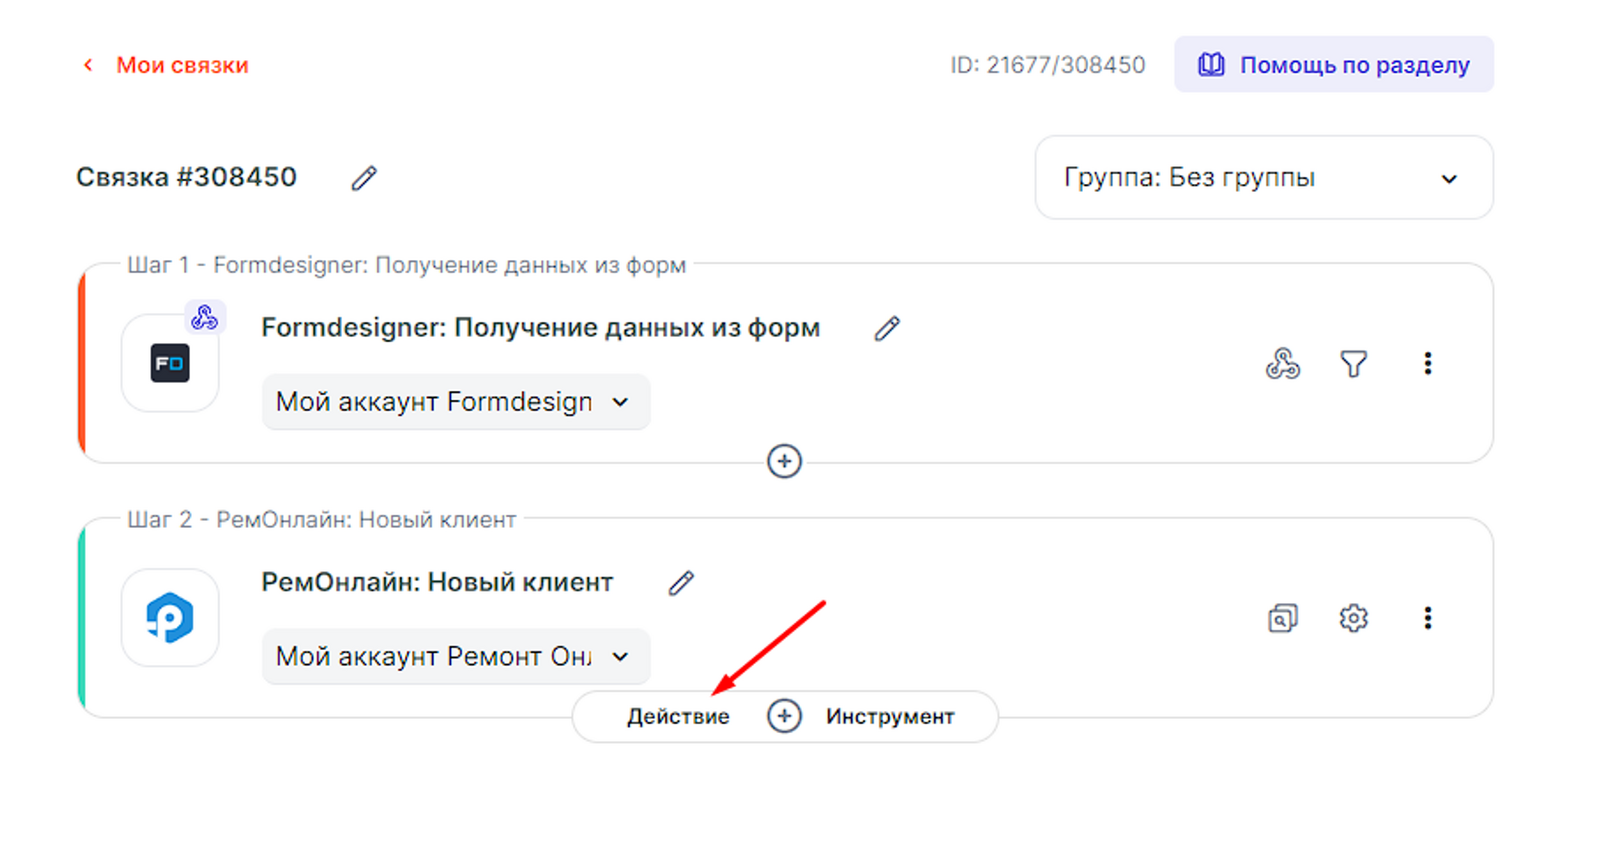
Task: Open the Мой аккаунт Formdesign dropdown
Action: (x=455, y=402)
